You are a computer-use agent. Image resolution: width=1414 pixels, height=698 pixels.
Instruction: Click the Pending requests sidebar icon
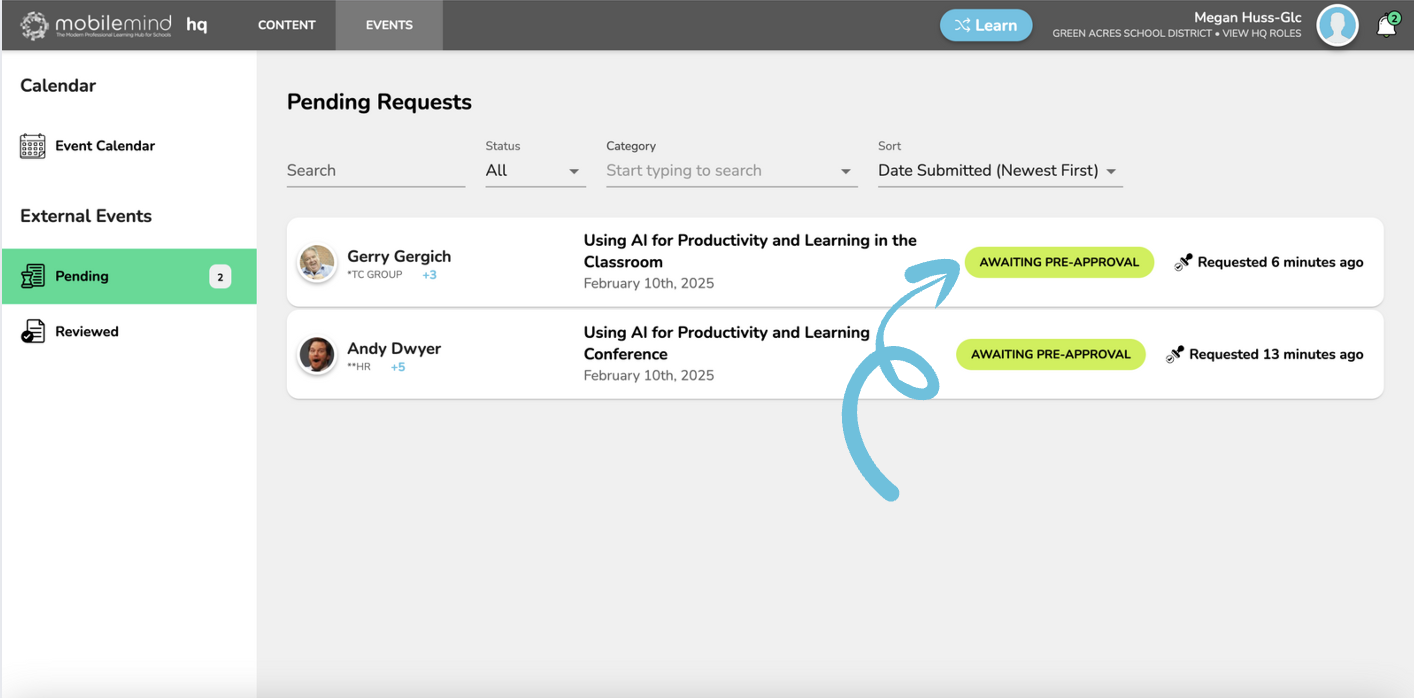pos(33,277)
